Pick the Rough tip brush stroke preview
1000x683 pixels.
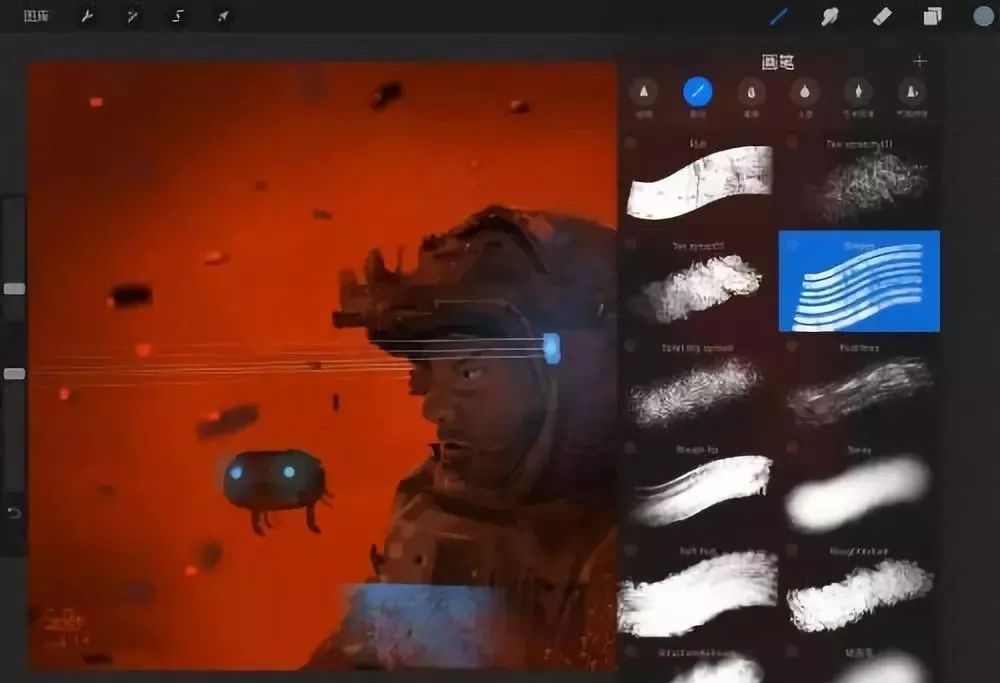tap(700, 488)
